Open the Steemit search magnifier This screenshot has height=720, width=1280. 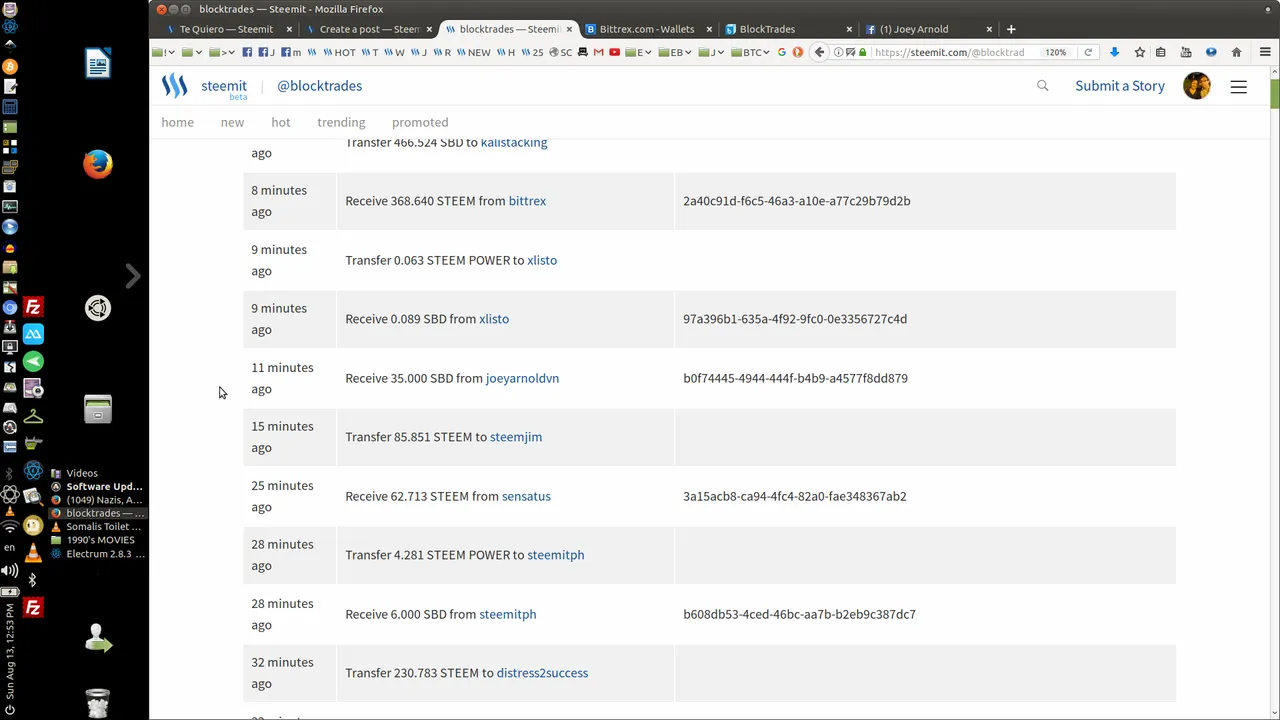coord(1042,86)
